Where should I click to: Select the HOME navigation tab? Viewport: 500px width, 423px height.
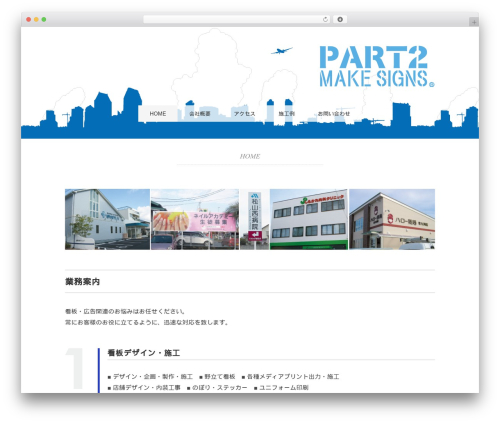[x=158, y=114]
